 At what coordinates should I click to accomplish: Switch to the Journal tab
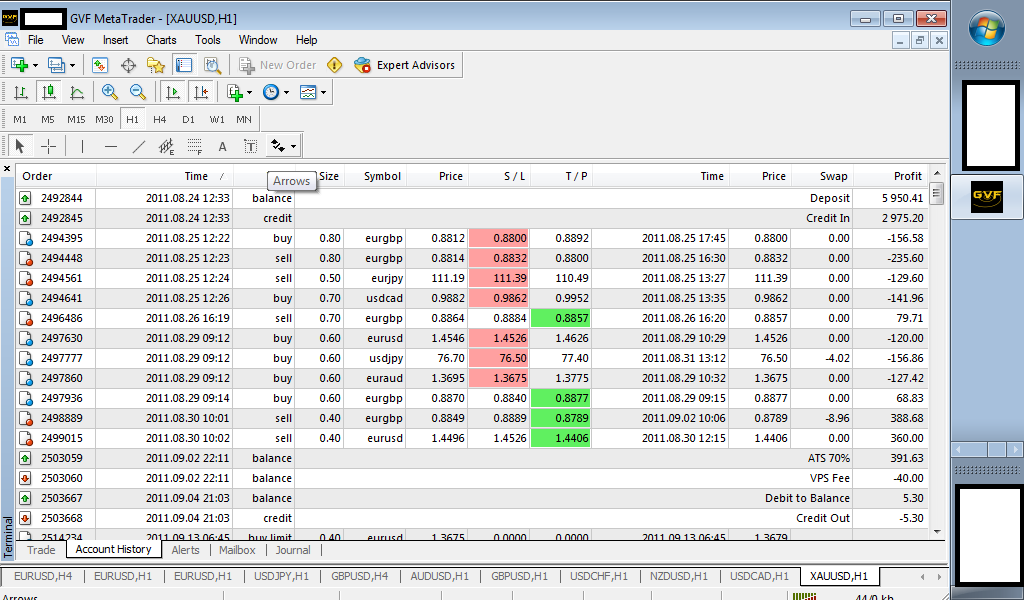293,550
